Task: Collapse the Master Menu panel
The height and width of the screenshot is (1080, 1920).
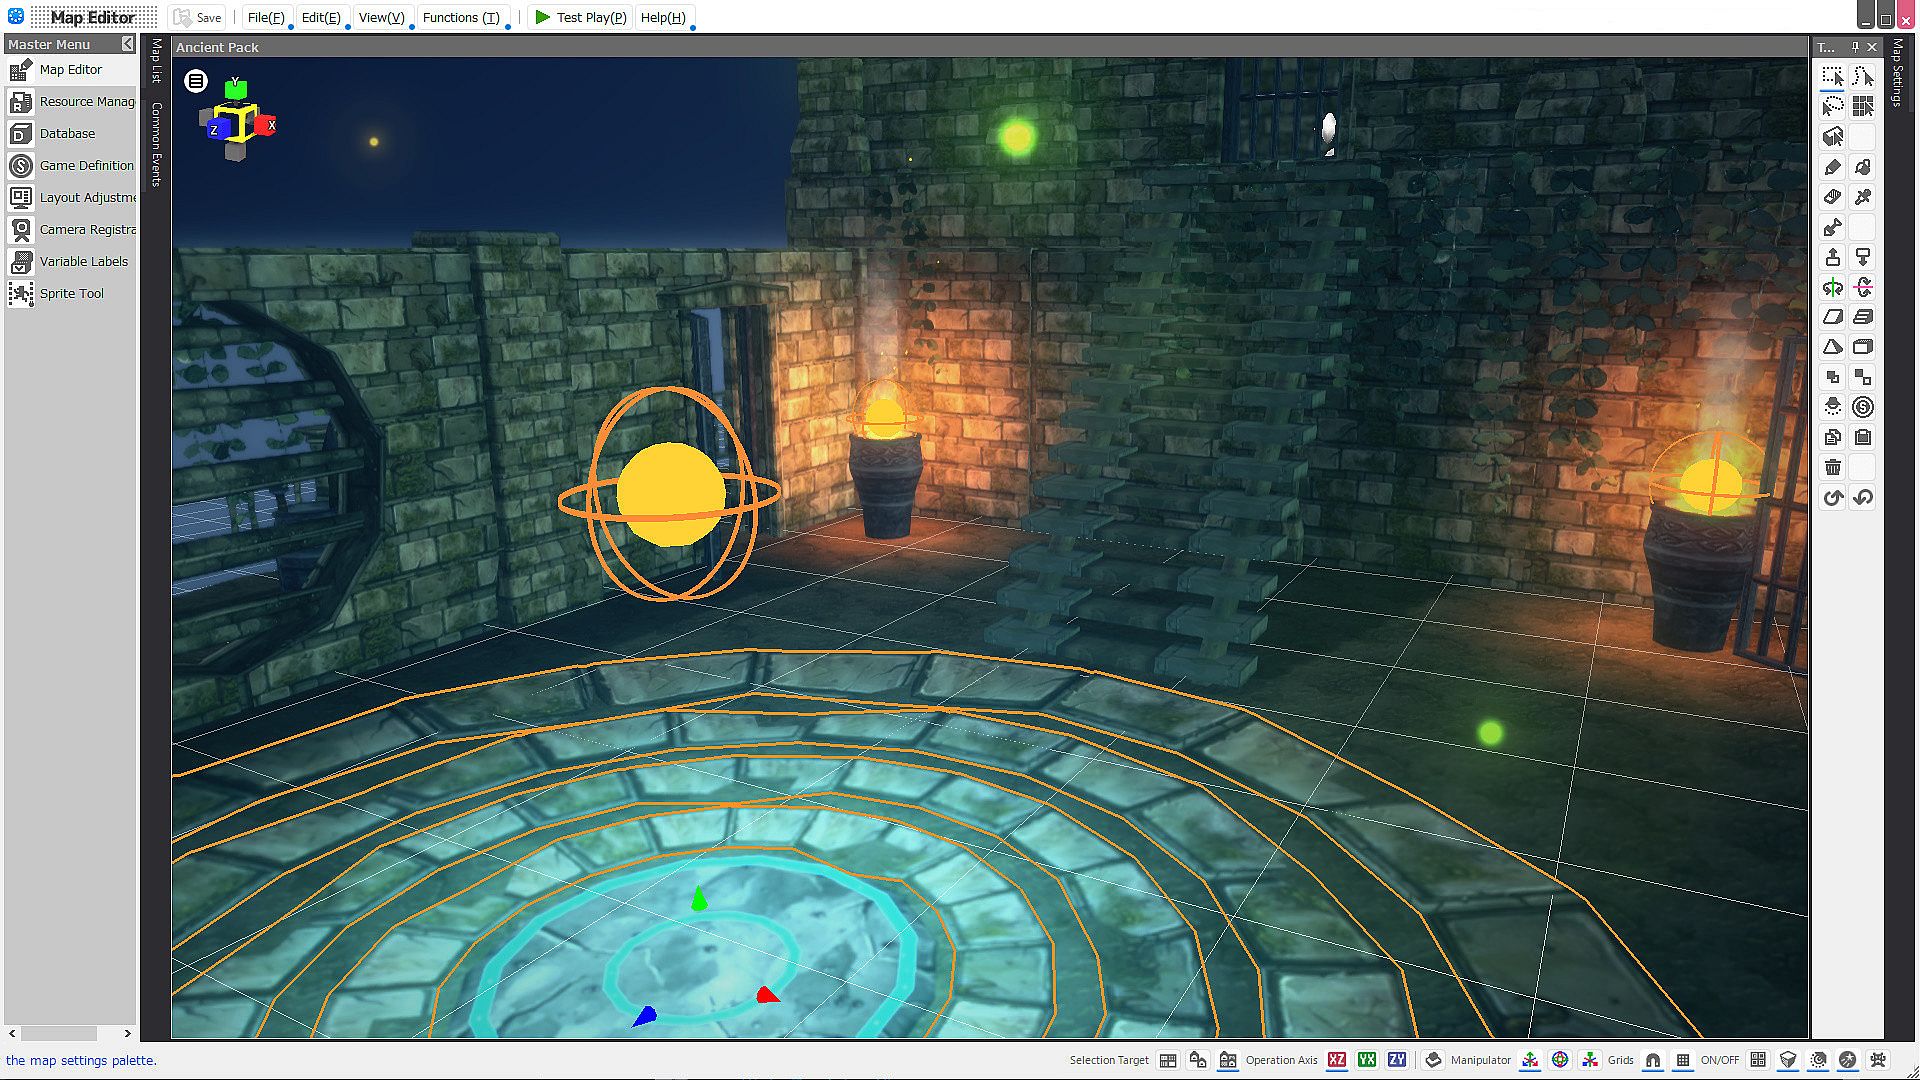Action: [x=127, y=44]
